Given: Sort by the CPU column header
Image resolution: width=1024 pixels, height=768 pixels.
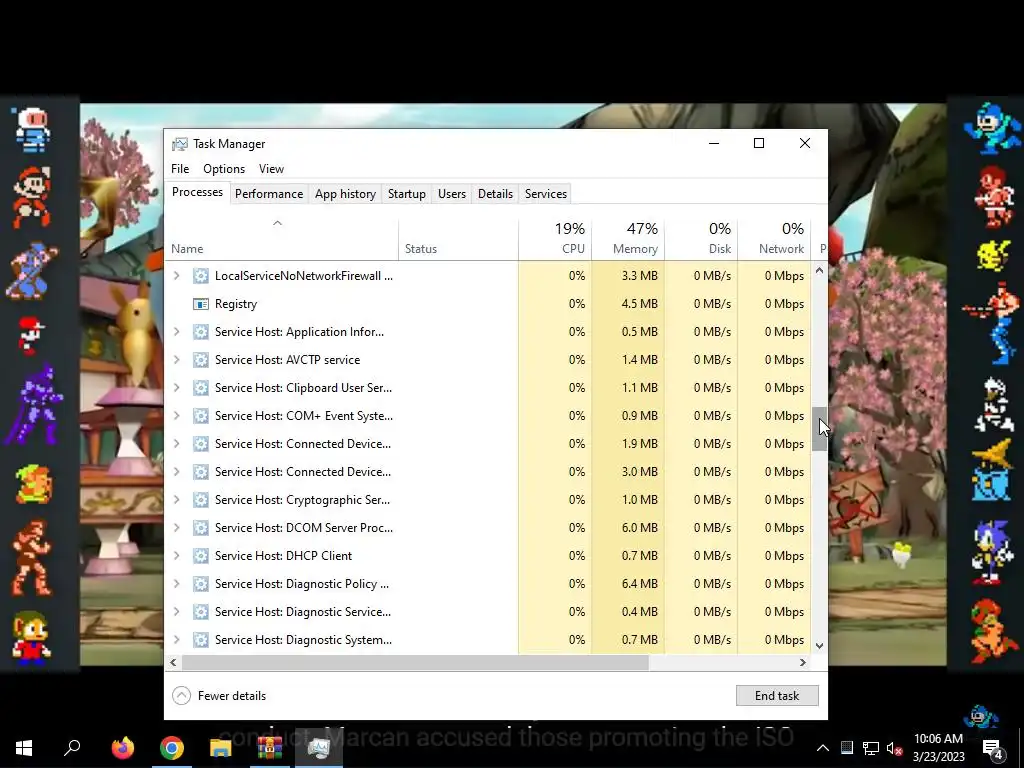Looking at the screenshot, I should 555,239.
